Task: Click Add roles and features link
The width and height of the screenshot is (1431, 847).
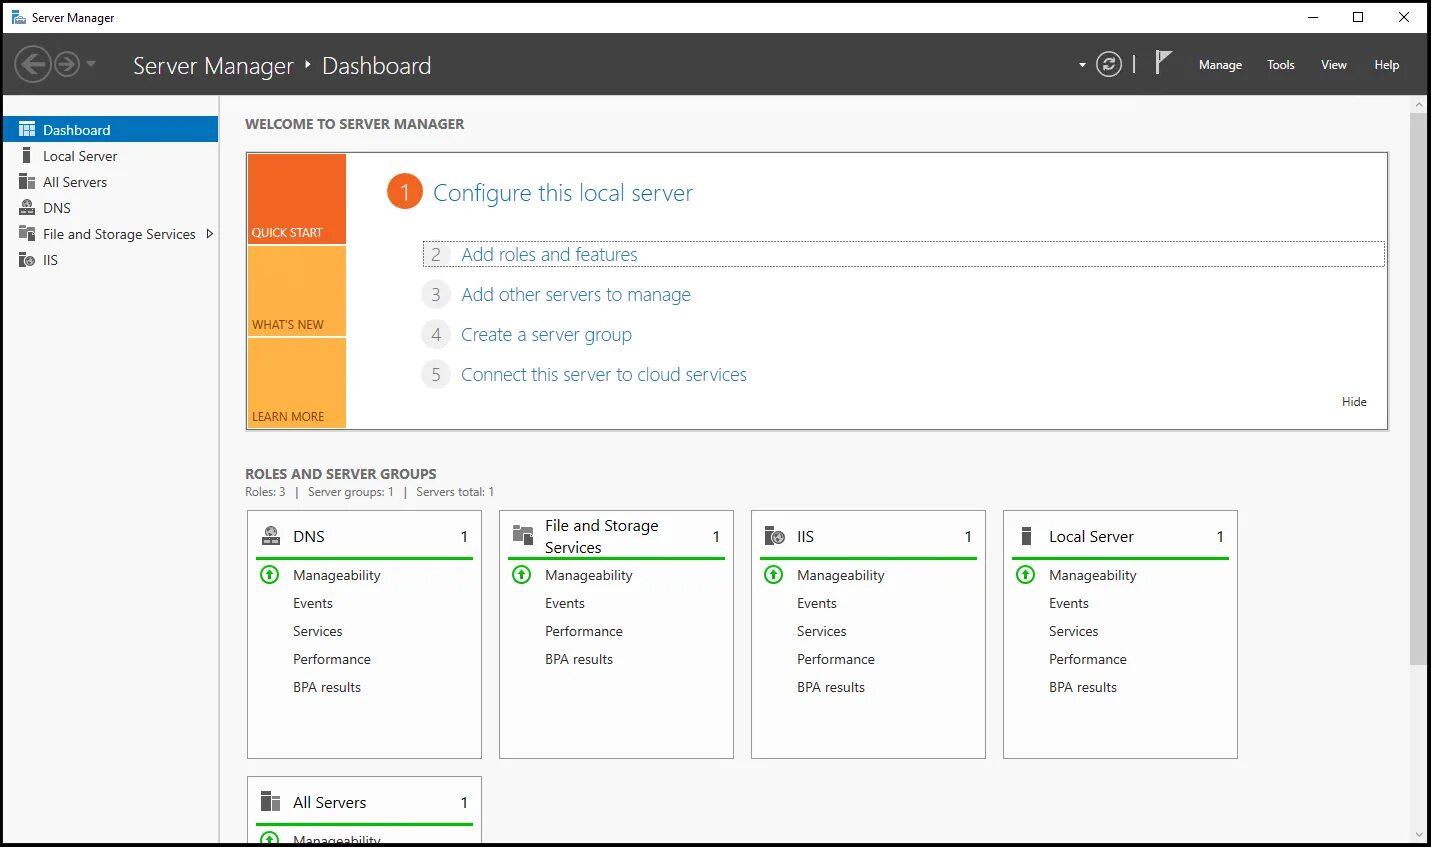Action: 549,255
